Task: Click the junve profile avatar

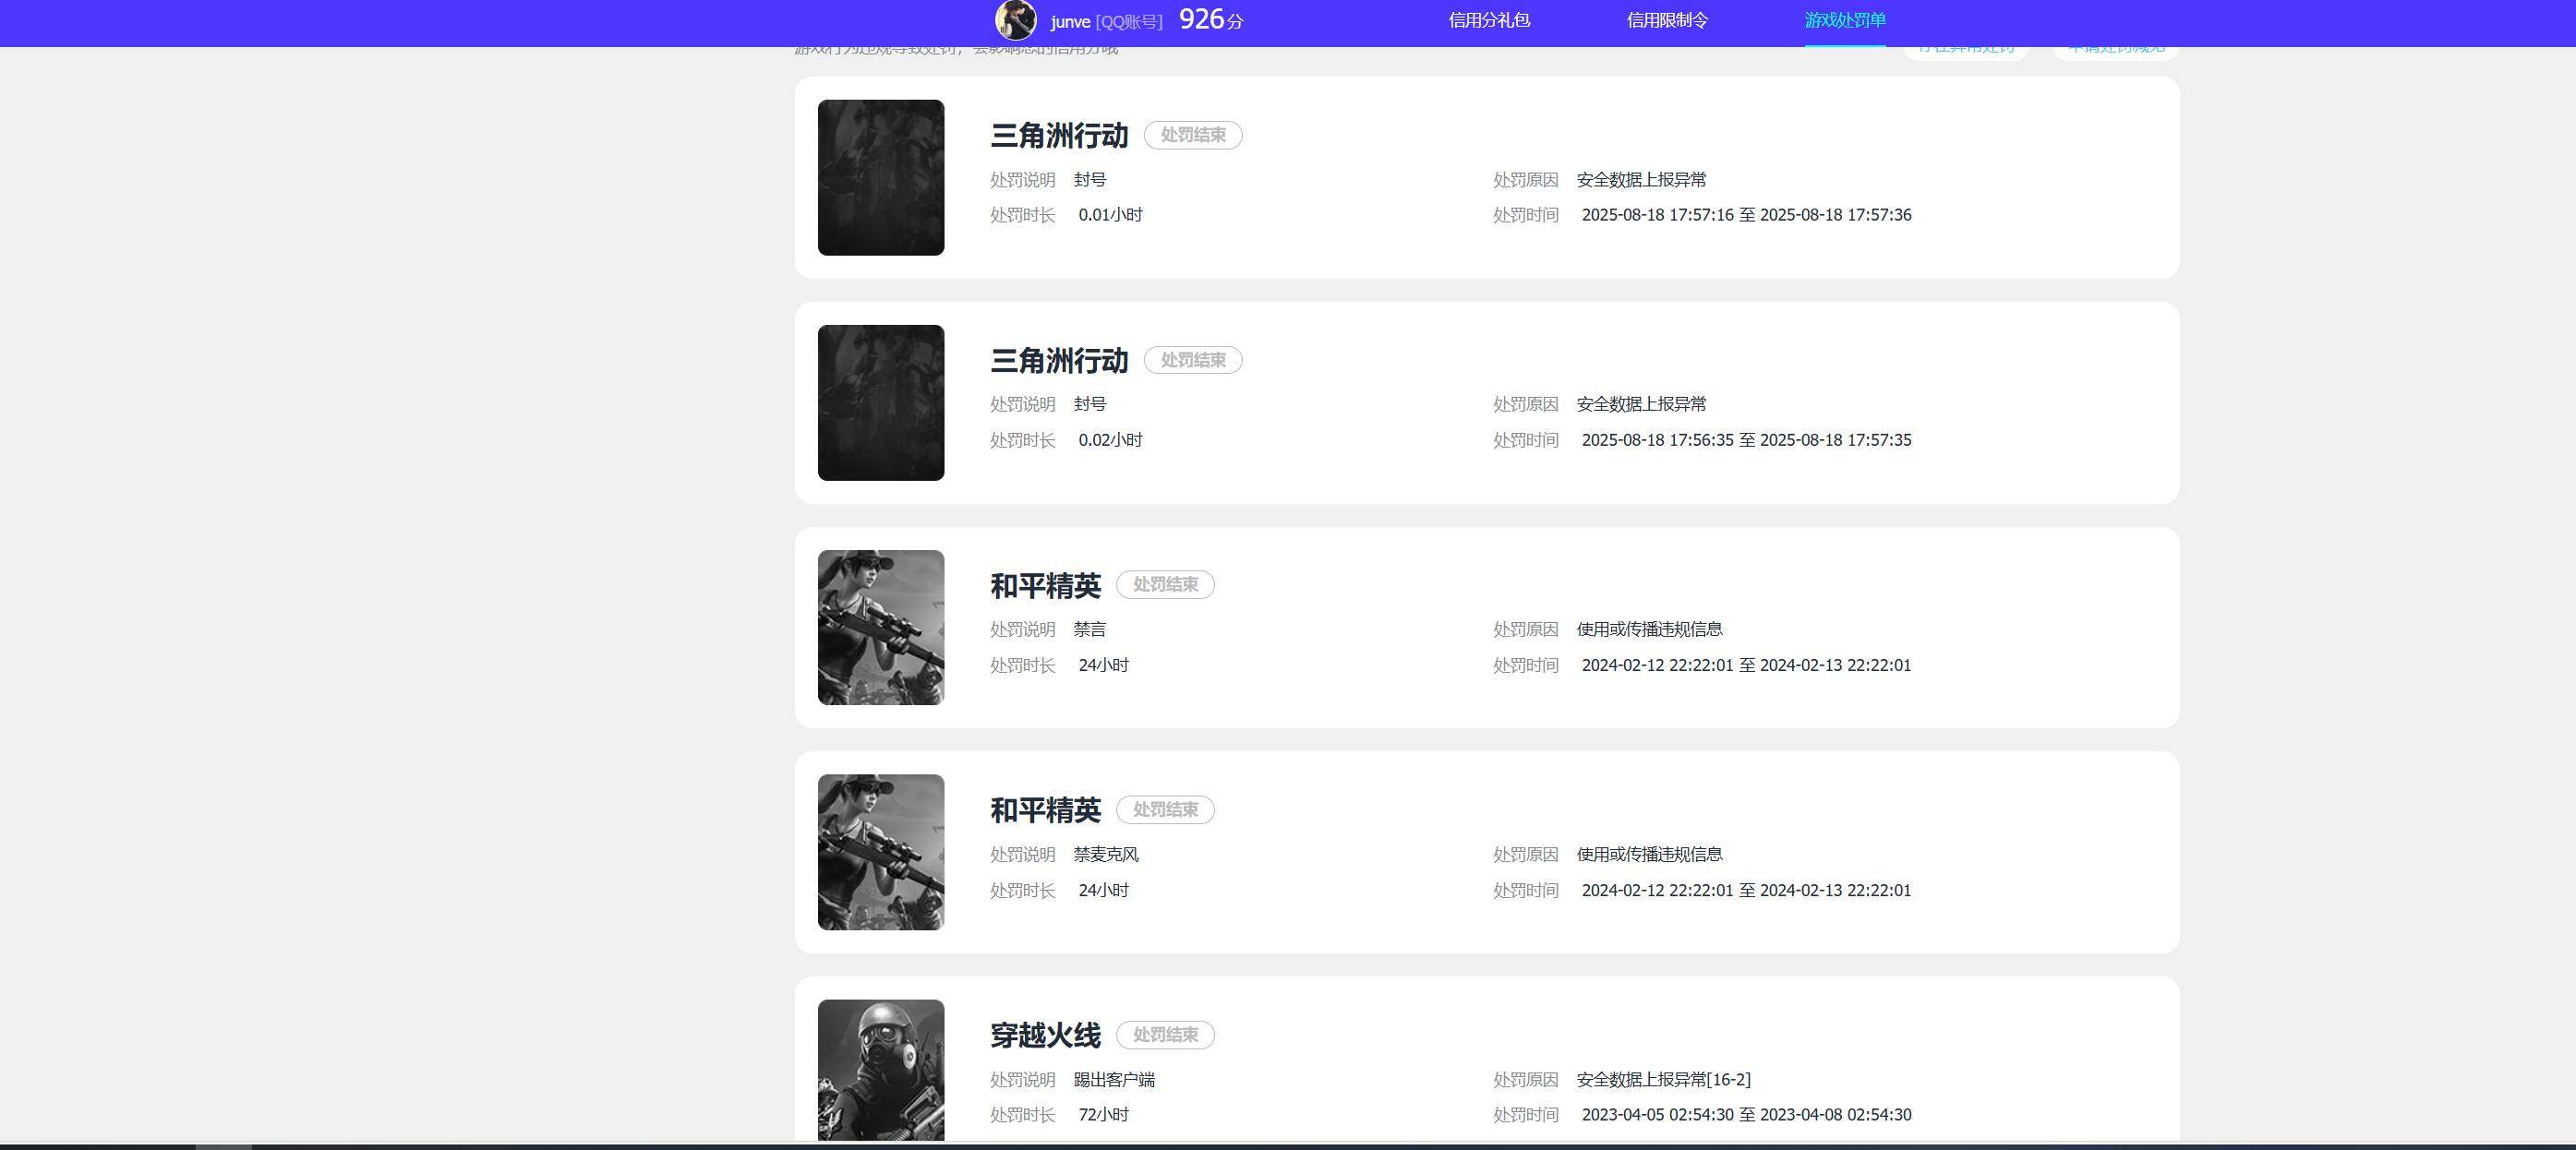Action: click(1015, 20)
